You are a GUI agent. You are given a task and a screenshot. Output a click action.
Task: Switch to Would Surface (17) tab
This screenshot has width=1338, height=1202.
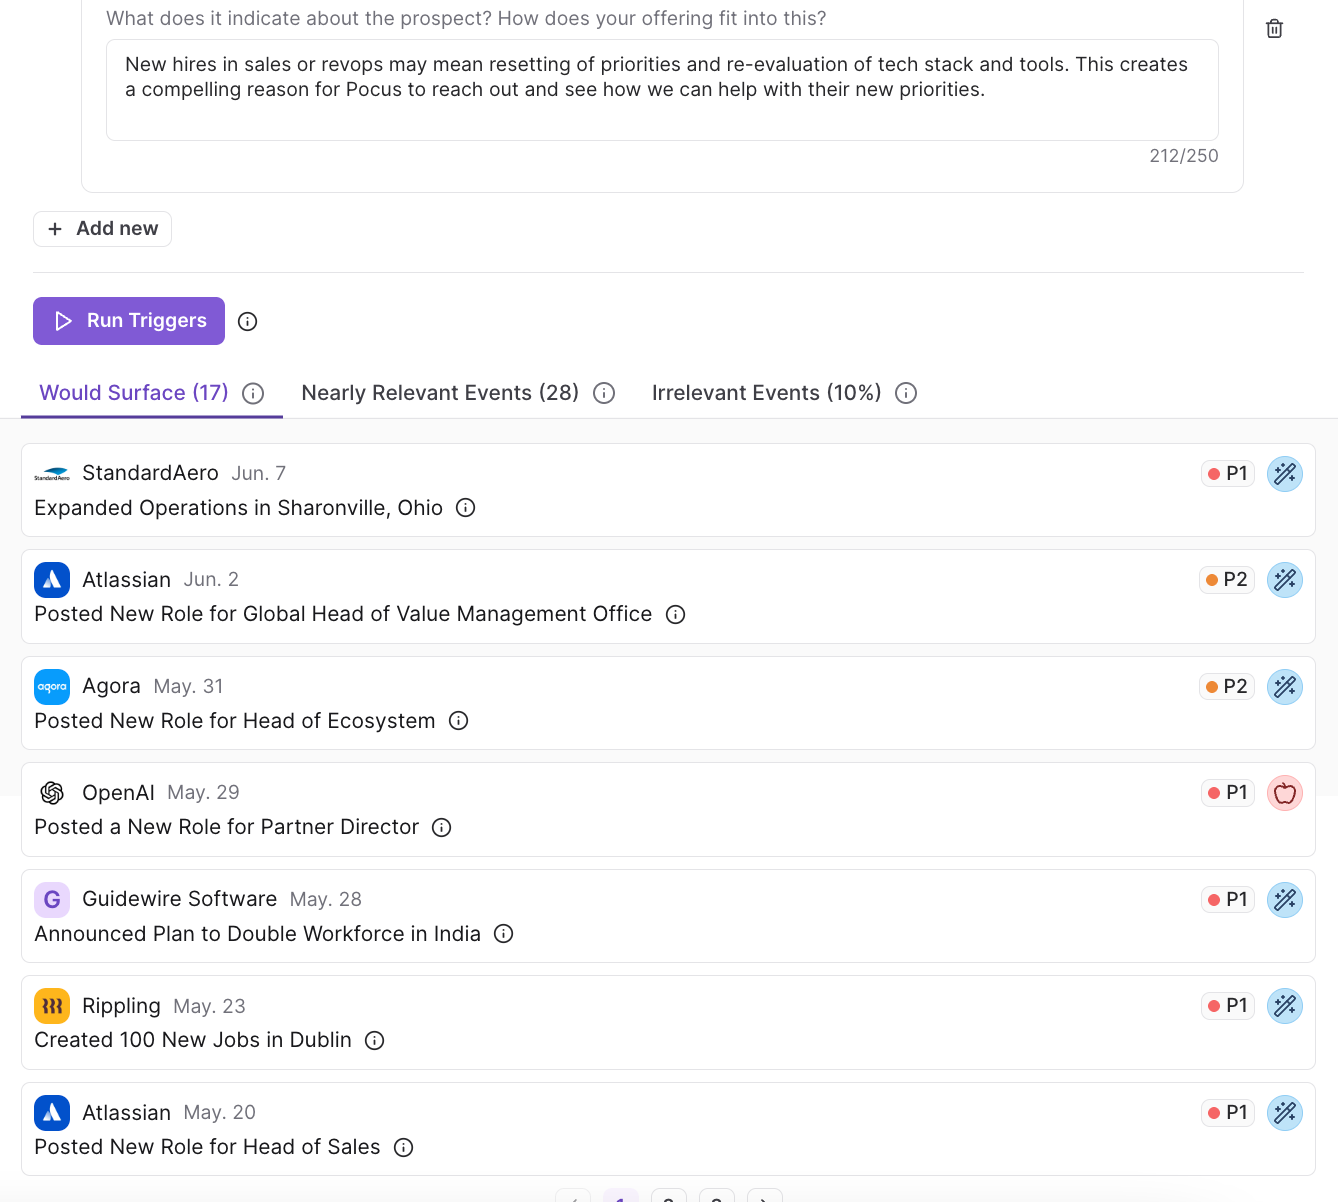tap(134, 393)
